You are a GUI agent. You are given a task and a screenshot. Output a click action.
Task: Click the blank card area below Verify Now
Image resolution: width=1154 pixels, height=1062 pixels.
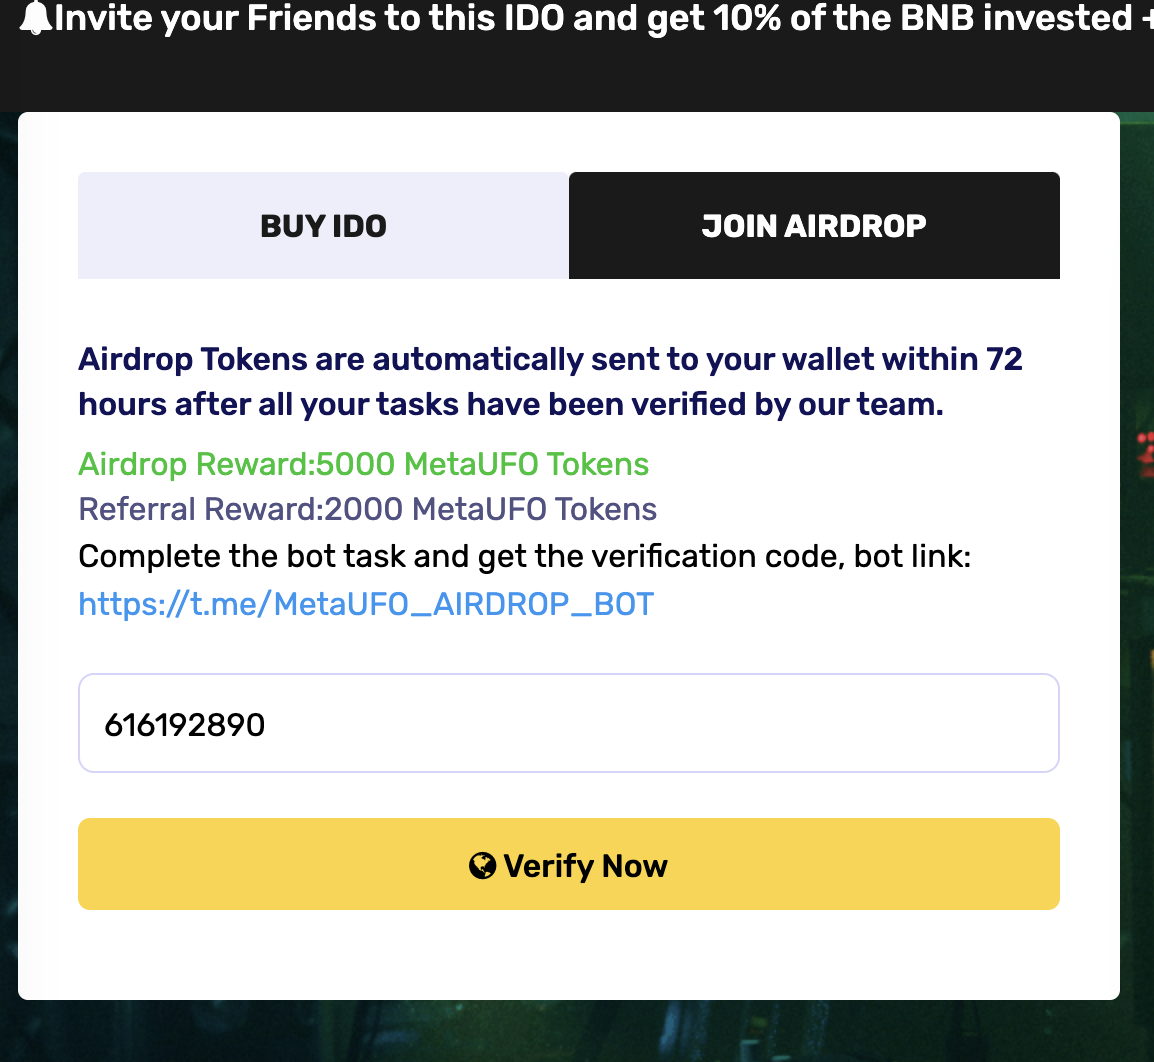pos(568,955)
